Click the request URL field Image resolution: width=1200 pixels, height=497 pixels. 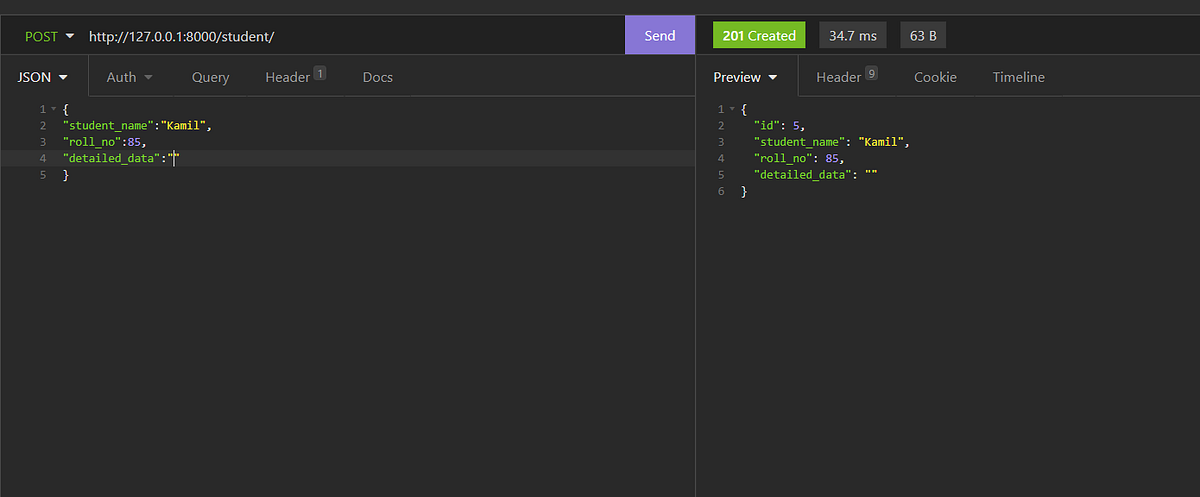click(350, 36)
